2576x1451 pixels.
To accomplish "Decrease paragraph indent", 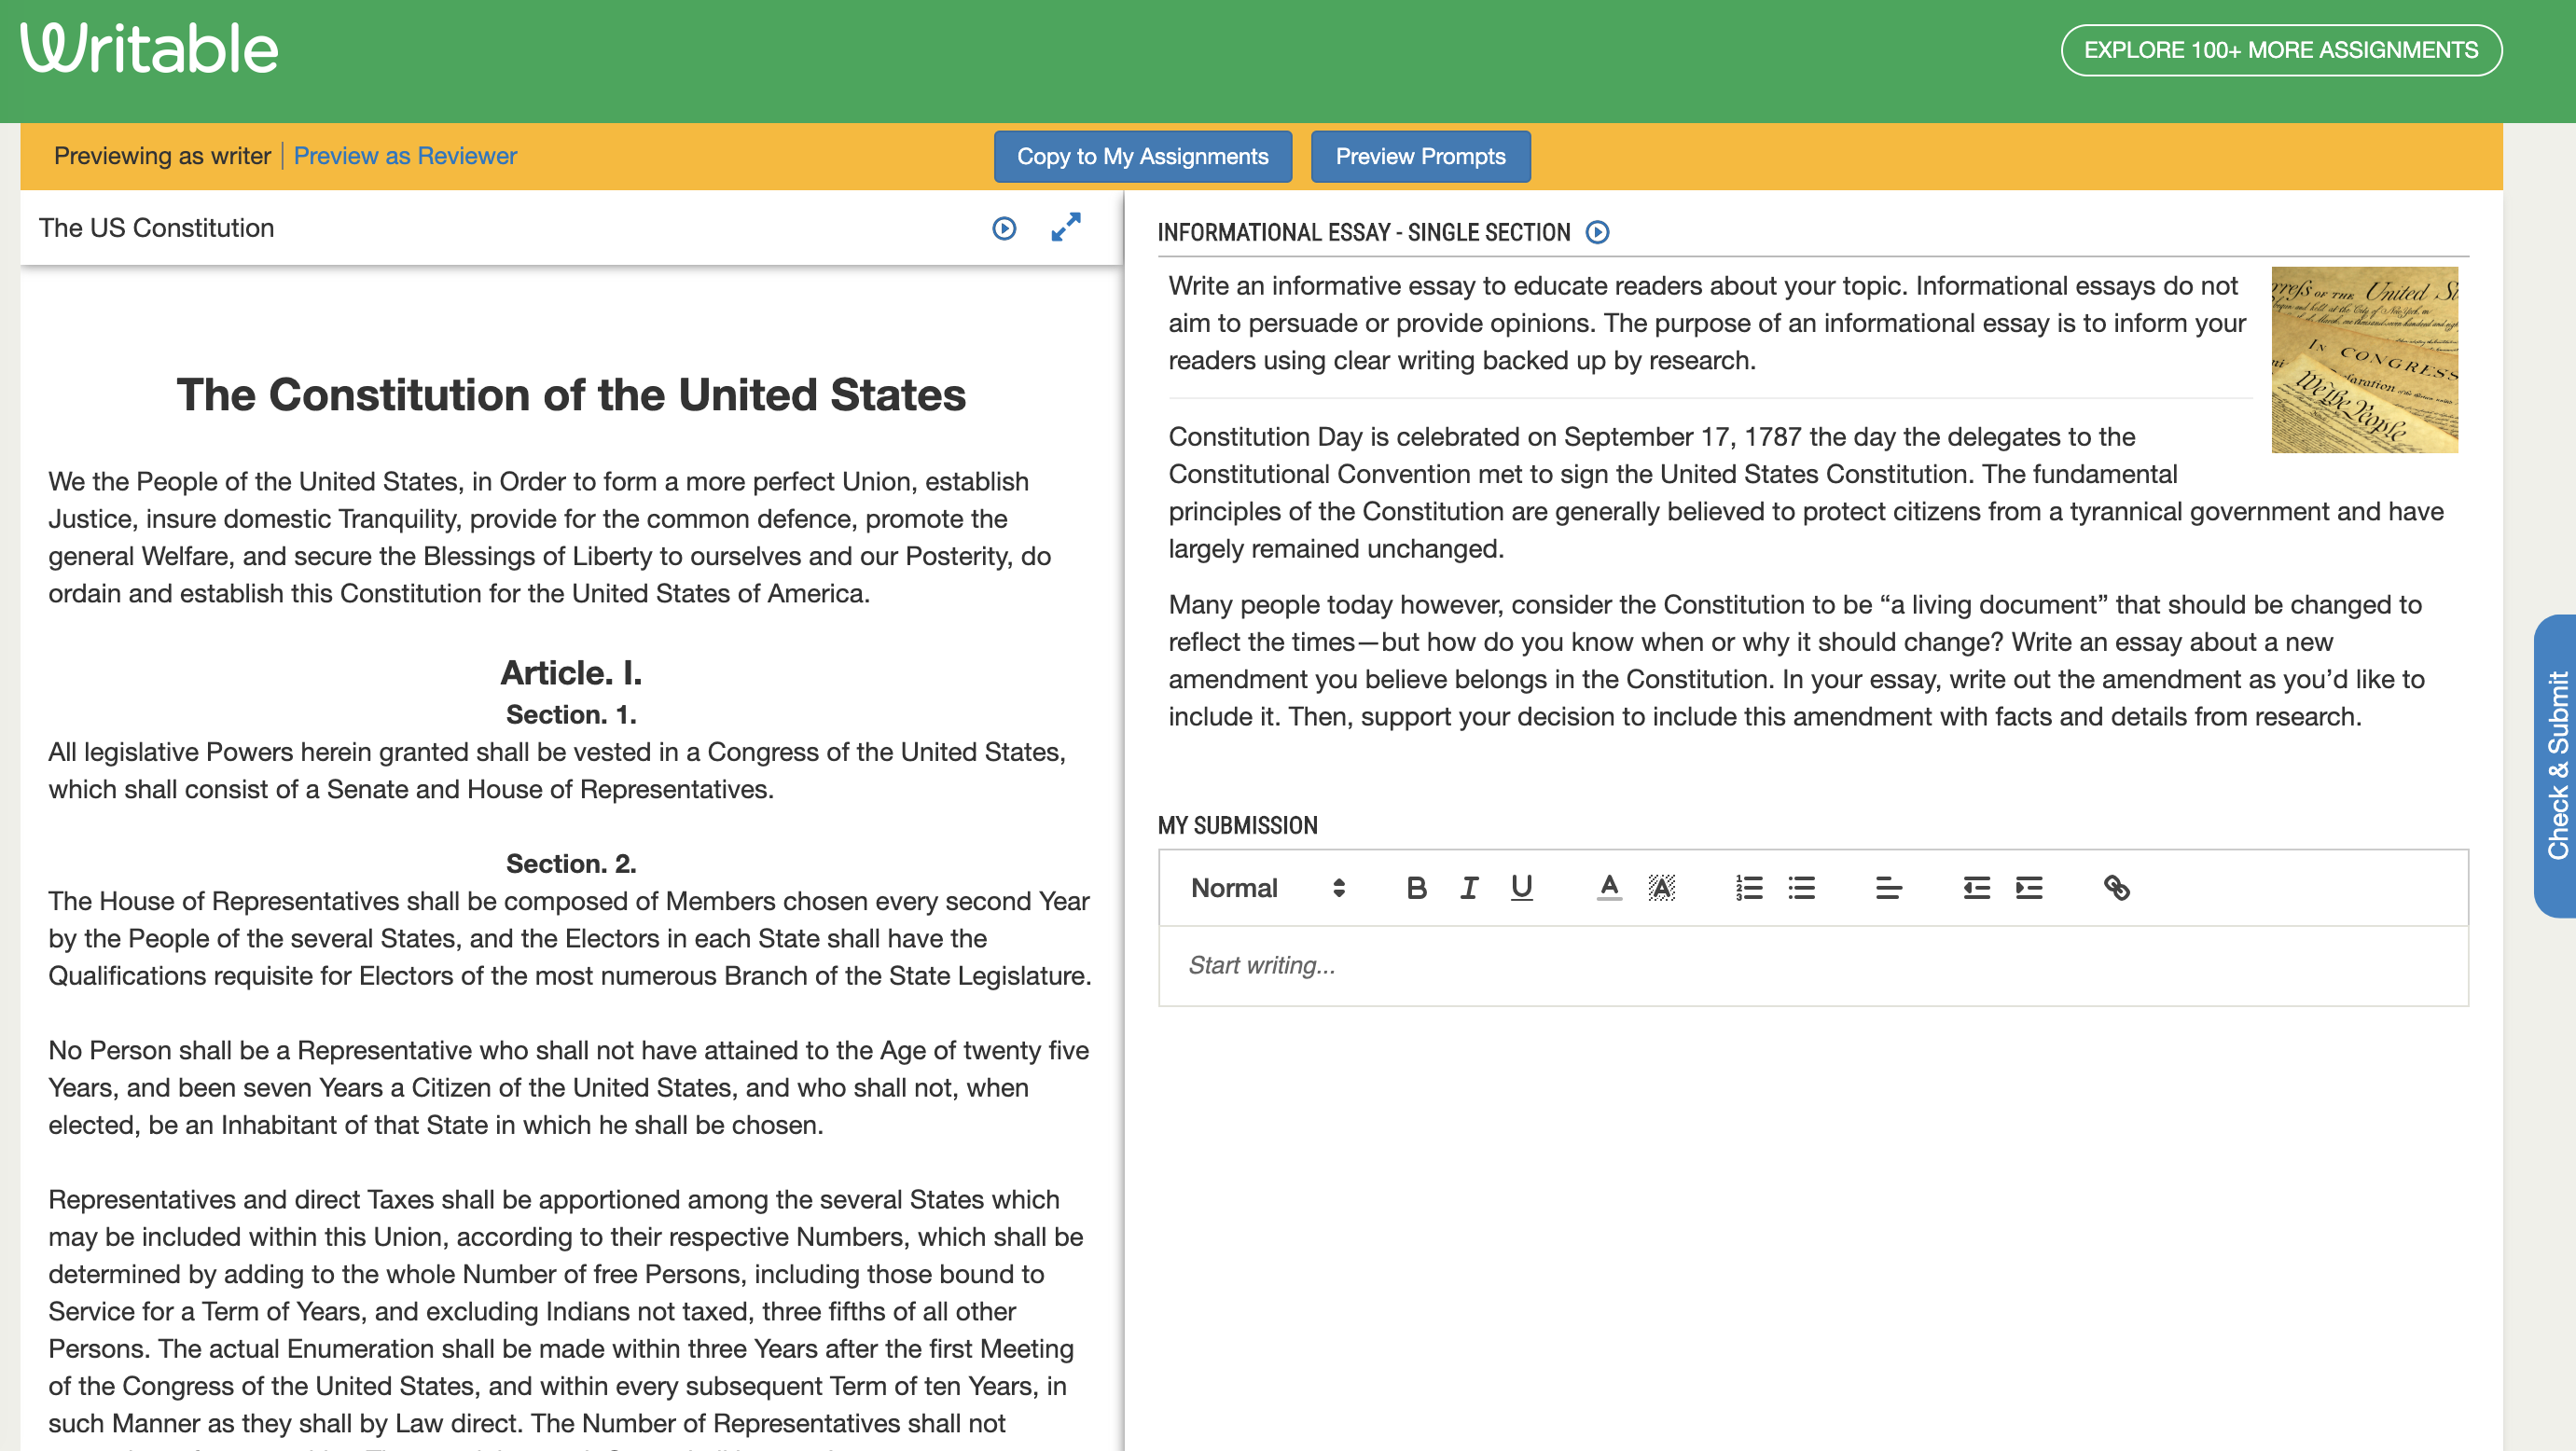I will click(x=1976, y=888).
